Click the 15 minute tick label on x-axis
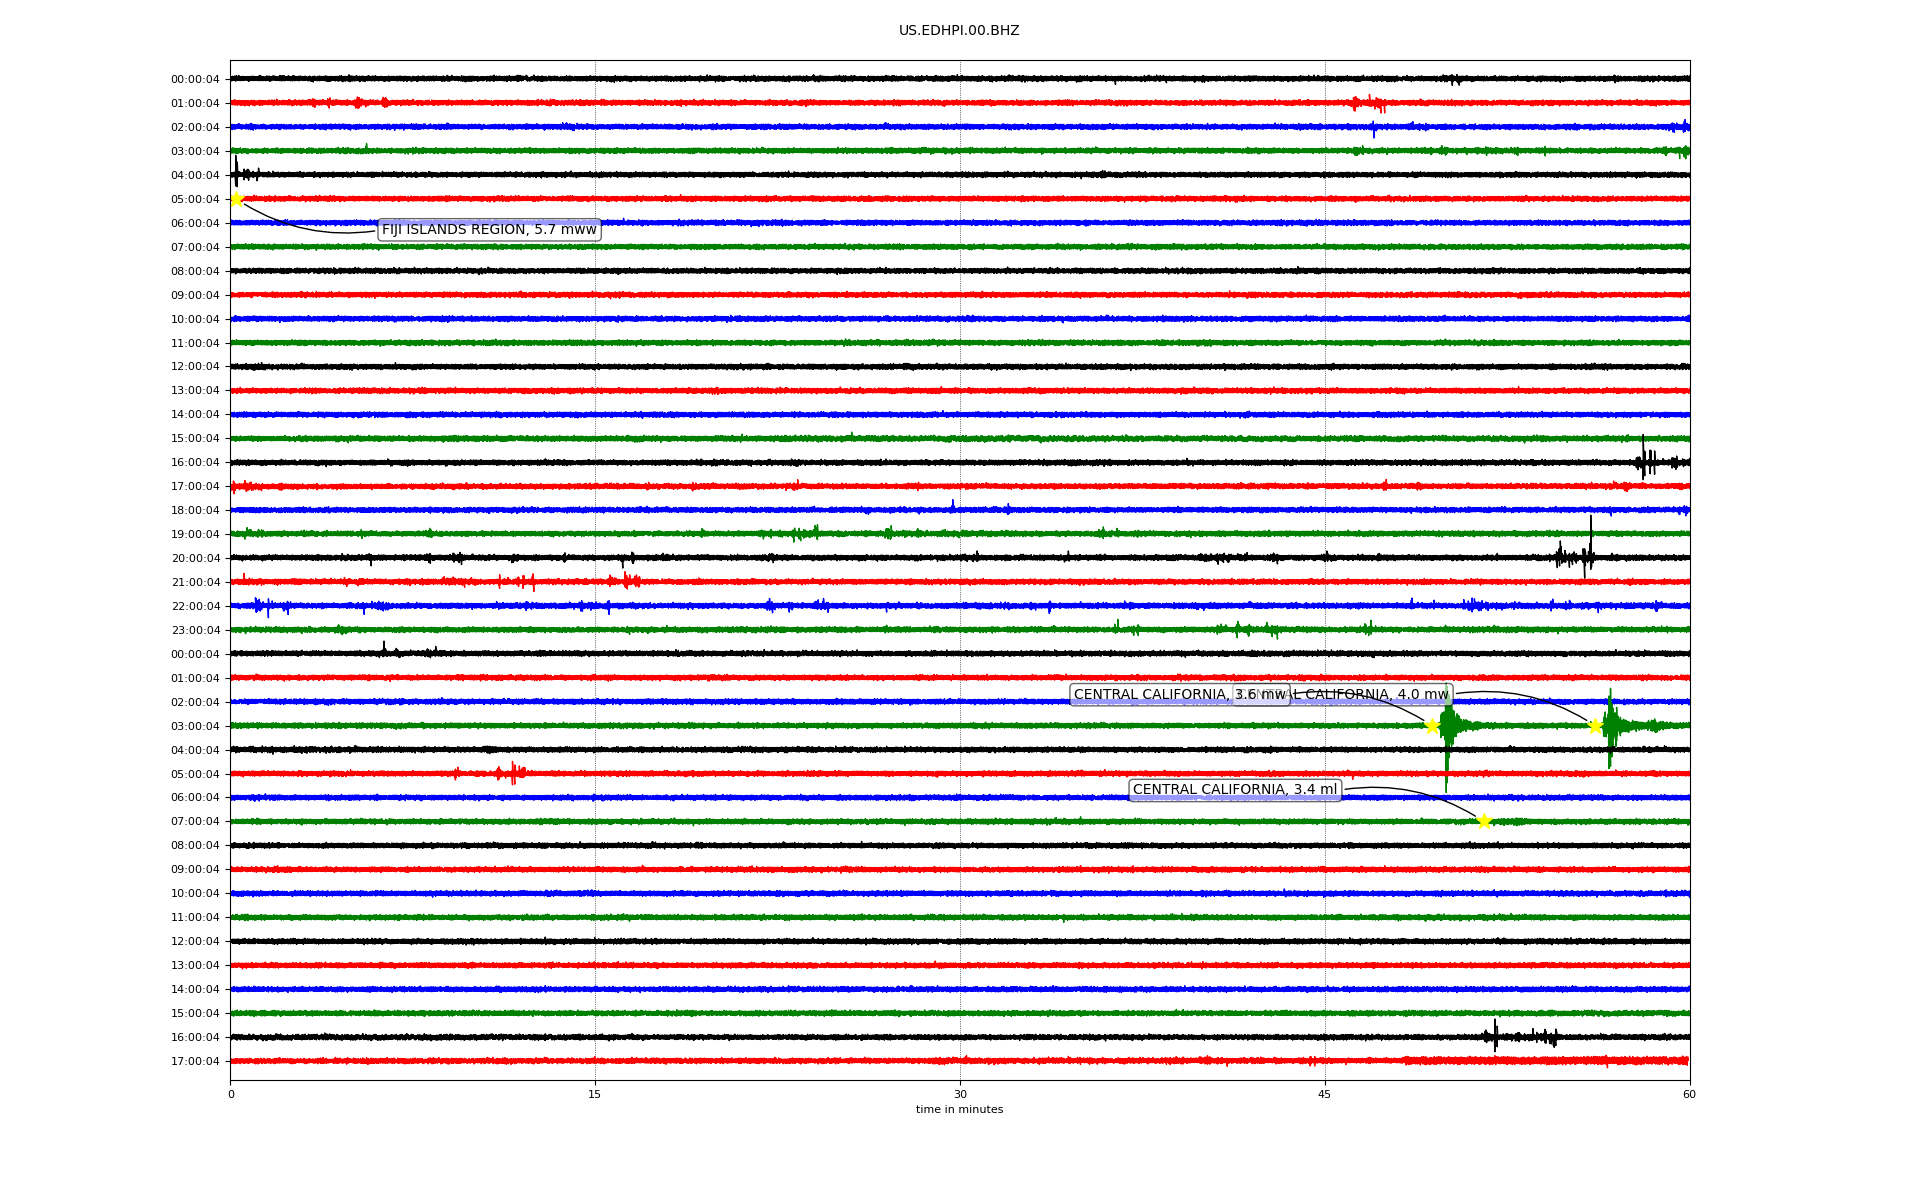This screenshot has width=1920, height=1200. 595,1094
